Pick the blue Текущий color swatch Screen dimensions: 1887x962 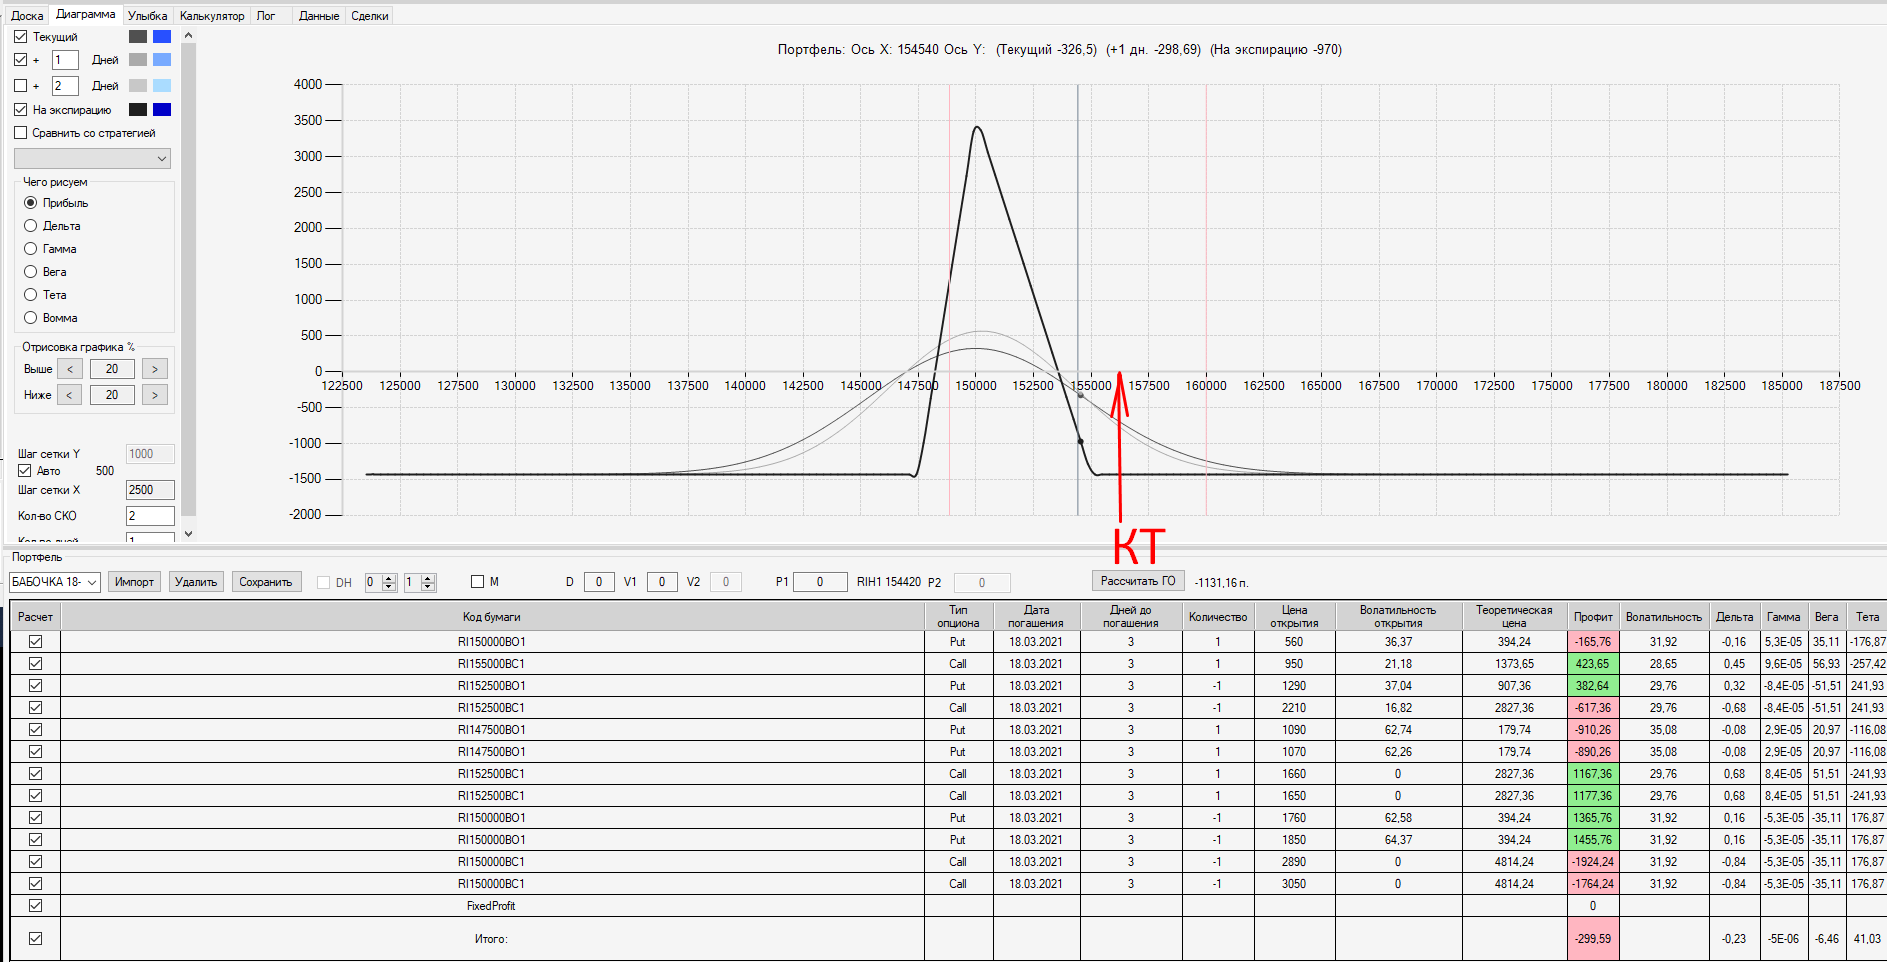pyautogui.click(x=162, y=36)
